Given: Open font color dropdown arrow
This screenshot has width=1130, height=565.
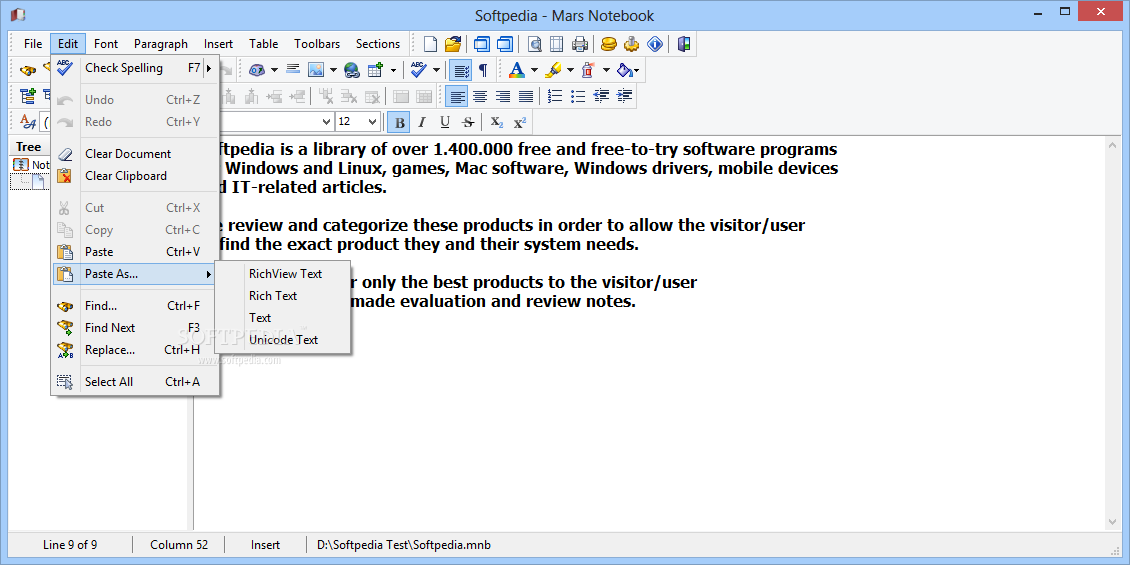Looking at the screenshot, I should tap(534, 70).
